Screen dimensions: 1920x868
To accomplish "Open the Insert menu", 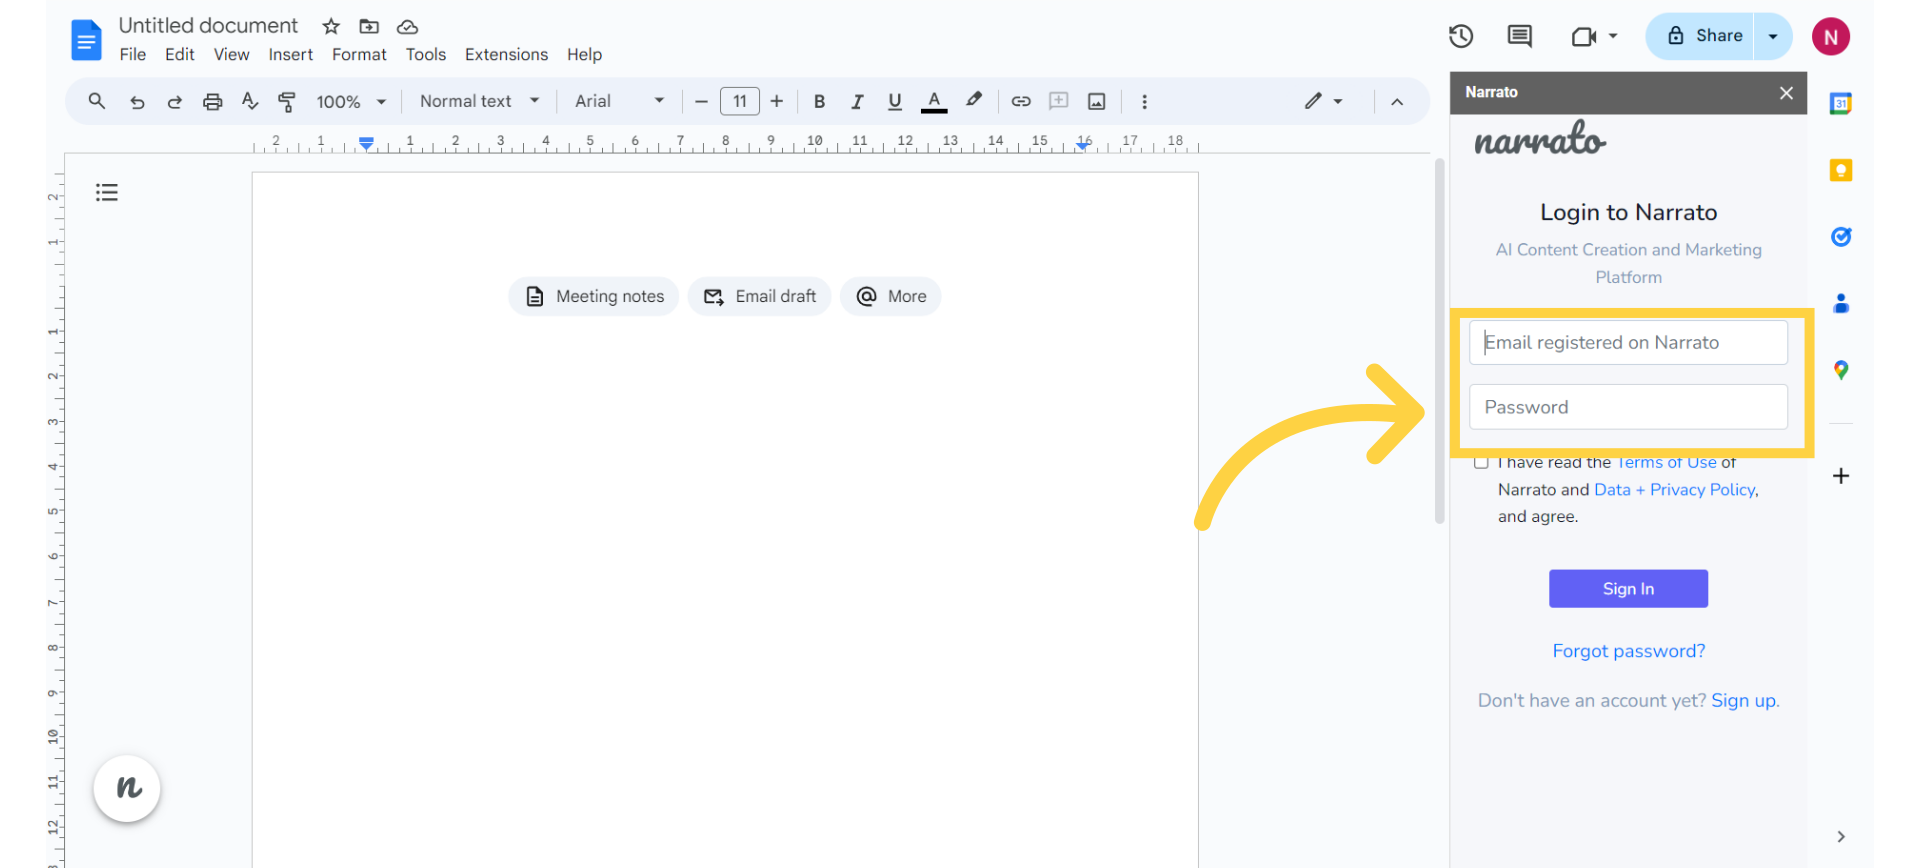I will (x=291, y=55).
